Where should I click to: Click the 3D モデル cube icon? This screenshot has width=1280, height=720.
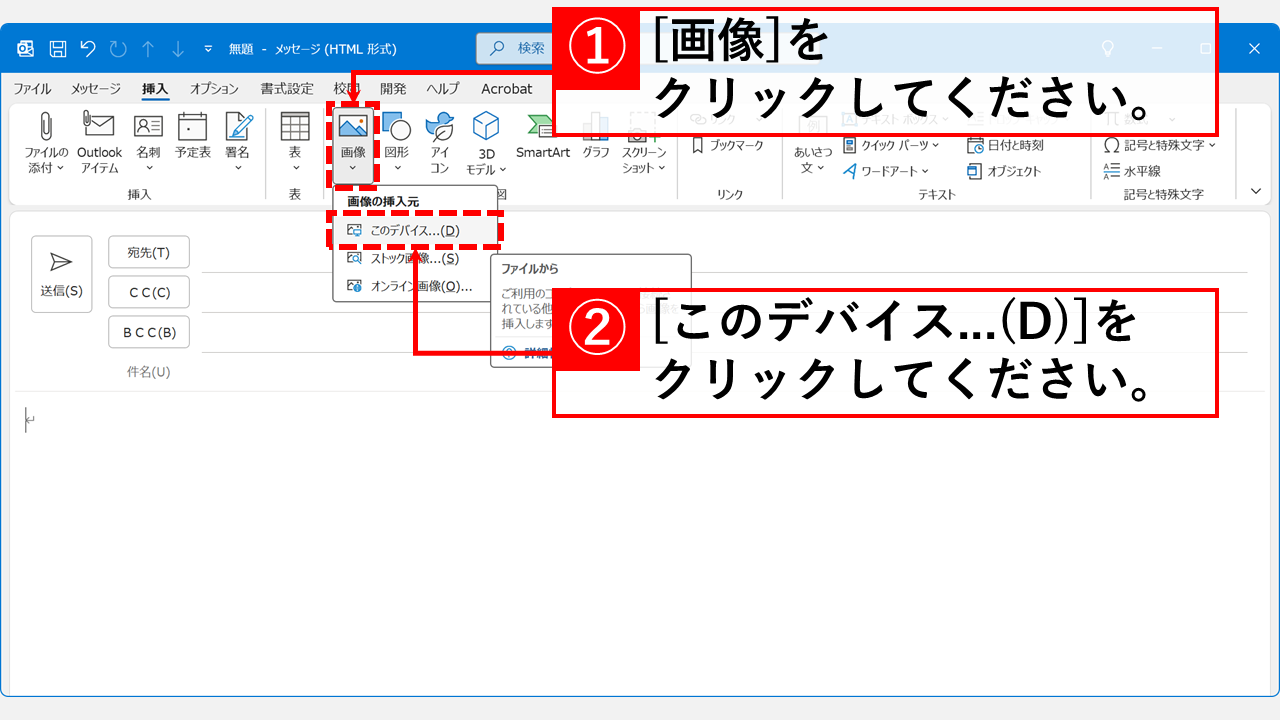(486, 127)
